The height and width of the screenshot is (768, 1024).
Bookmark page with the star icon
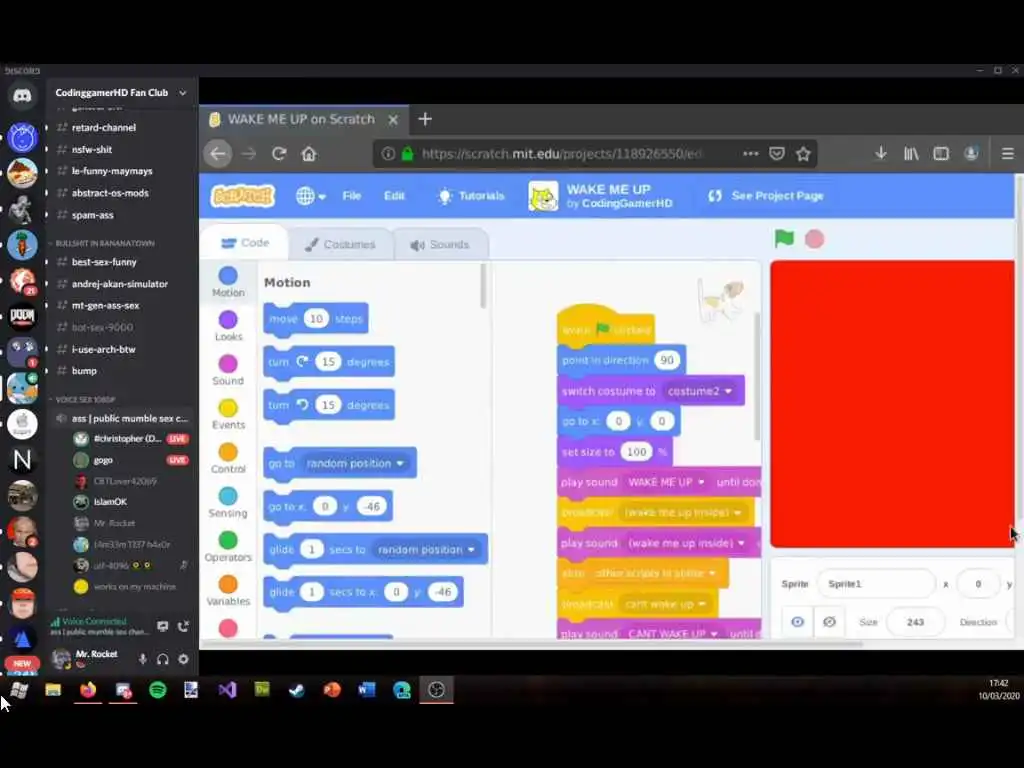point(803,153)
